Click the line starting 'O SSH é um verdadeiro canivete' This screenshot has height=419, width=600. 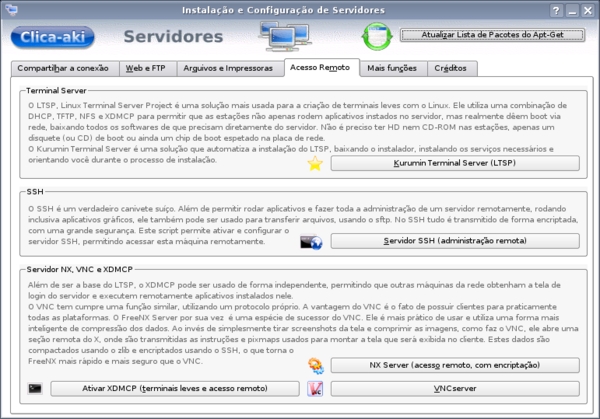click(297, 209)
